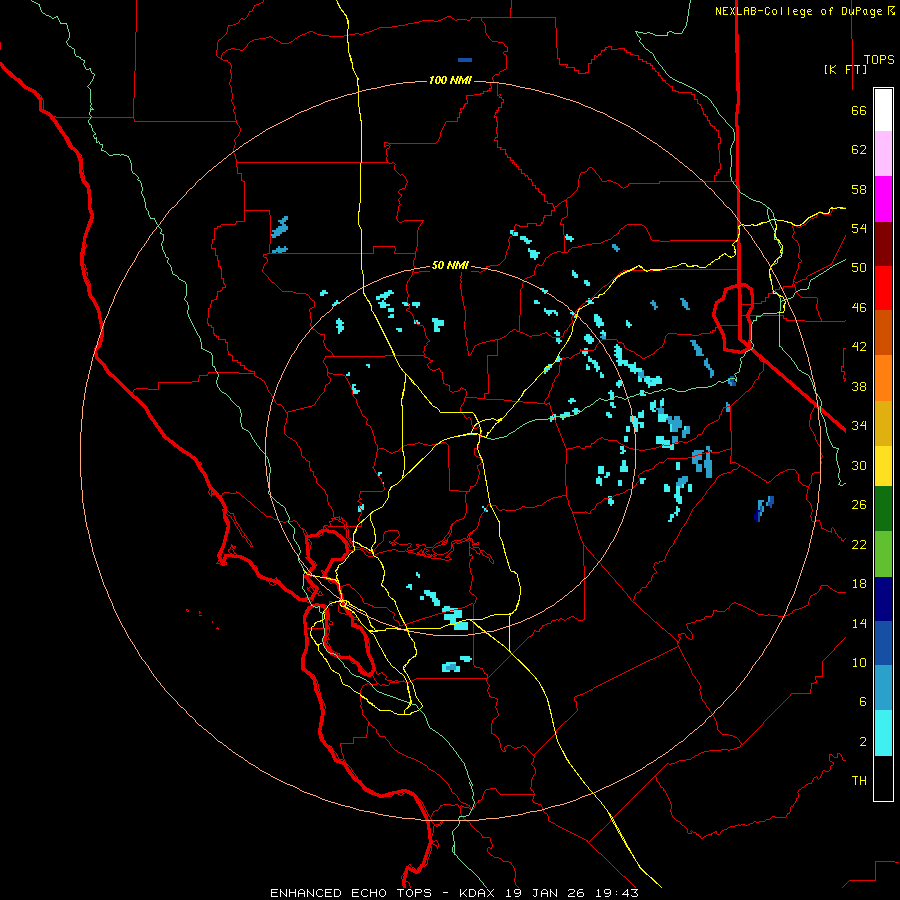Click the legend value 26
Screen dimensions: 900x900
pyautogui.click(x=859, y=505)
